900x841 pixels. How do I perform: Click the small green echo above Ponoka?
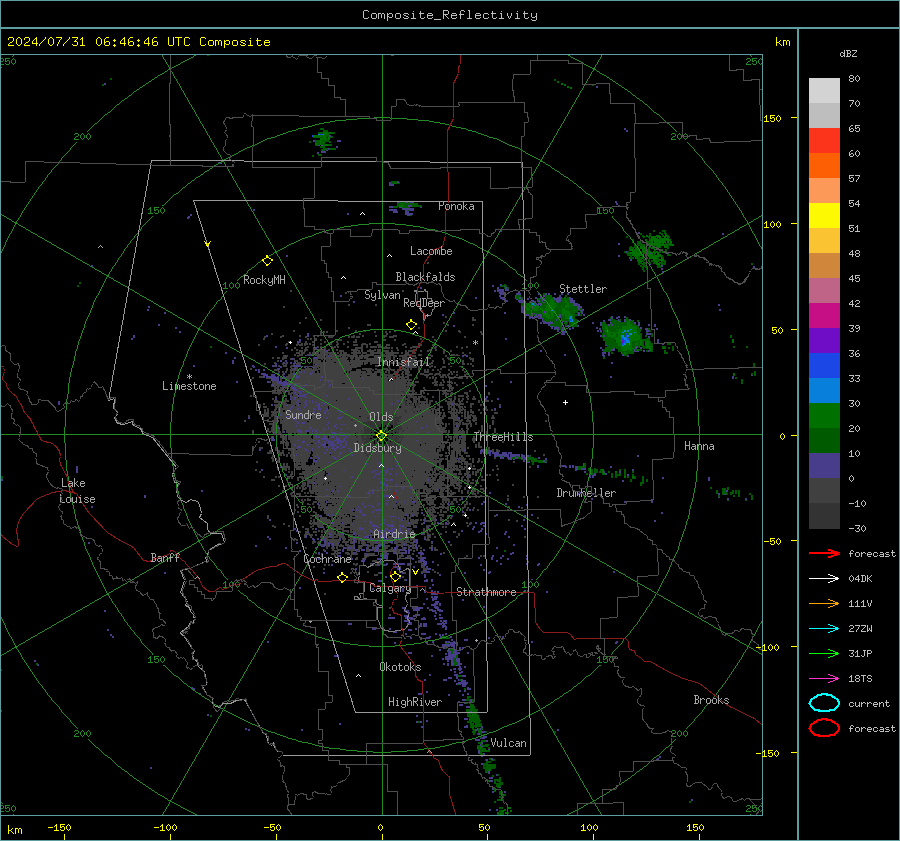pyautogui.click(x=407, y=205)
